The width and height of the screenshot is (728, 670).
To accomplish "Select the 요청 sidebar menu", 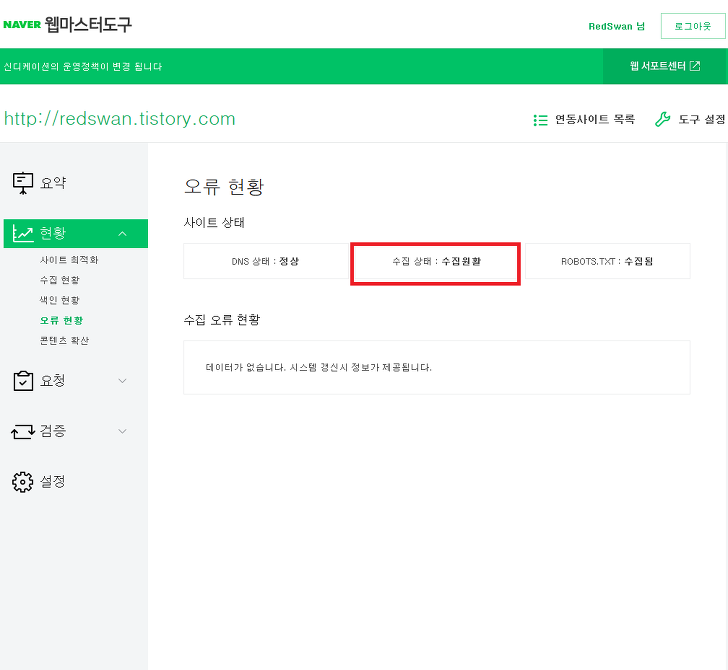I will point(52,381).
